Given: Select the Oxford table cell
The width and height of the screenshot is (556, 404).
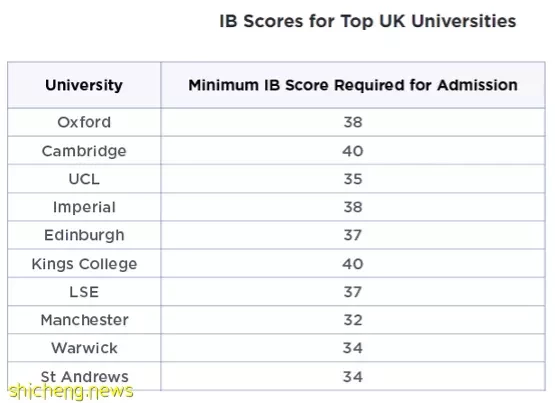Looking at the screenshot, I should coord(84,122).
